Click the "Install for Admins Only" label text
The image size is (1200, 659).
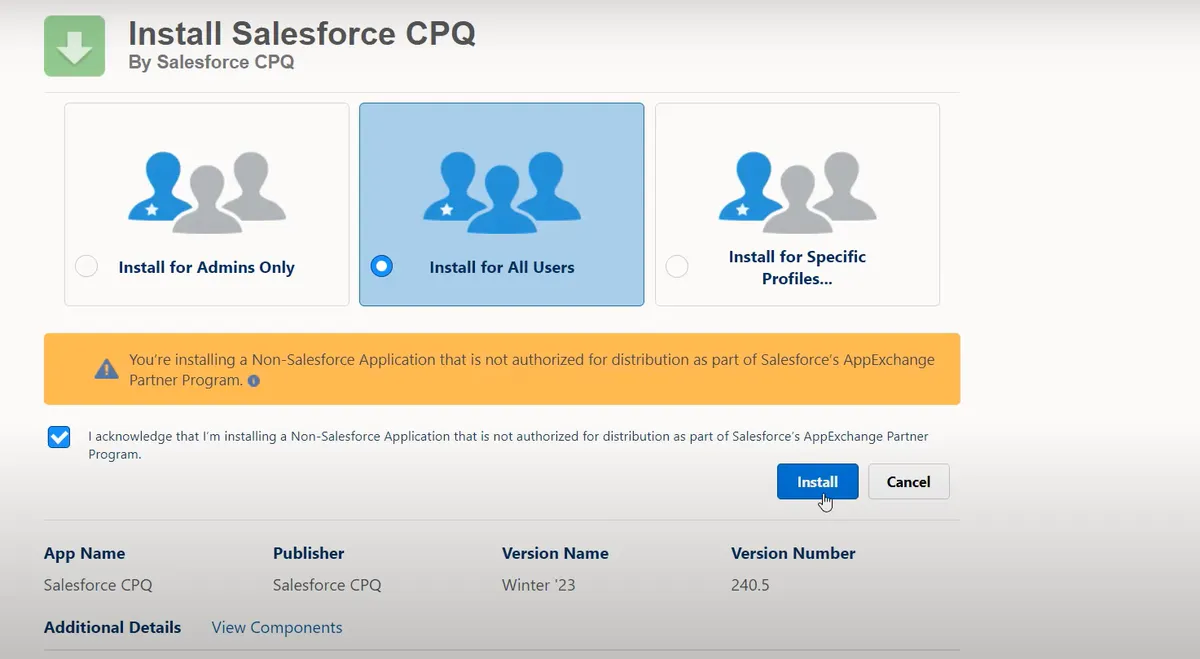point(206,267)
